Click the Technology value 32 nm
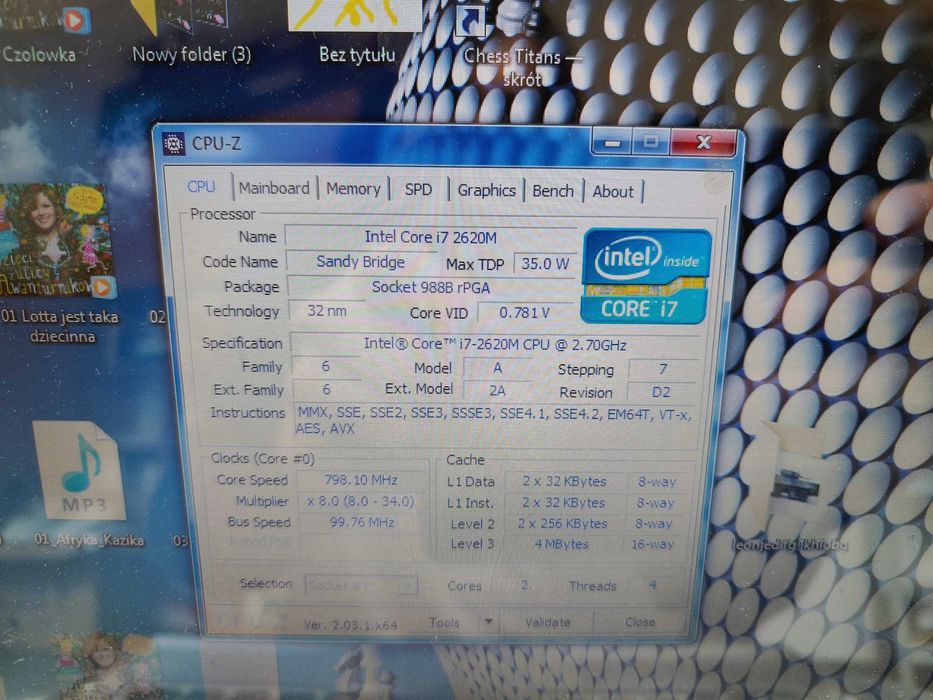933x700 pixels. 327,311
